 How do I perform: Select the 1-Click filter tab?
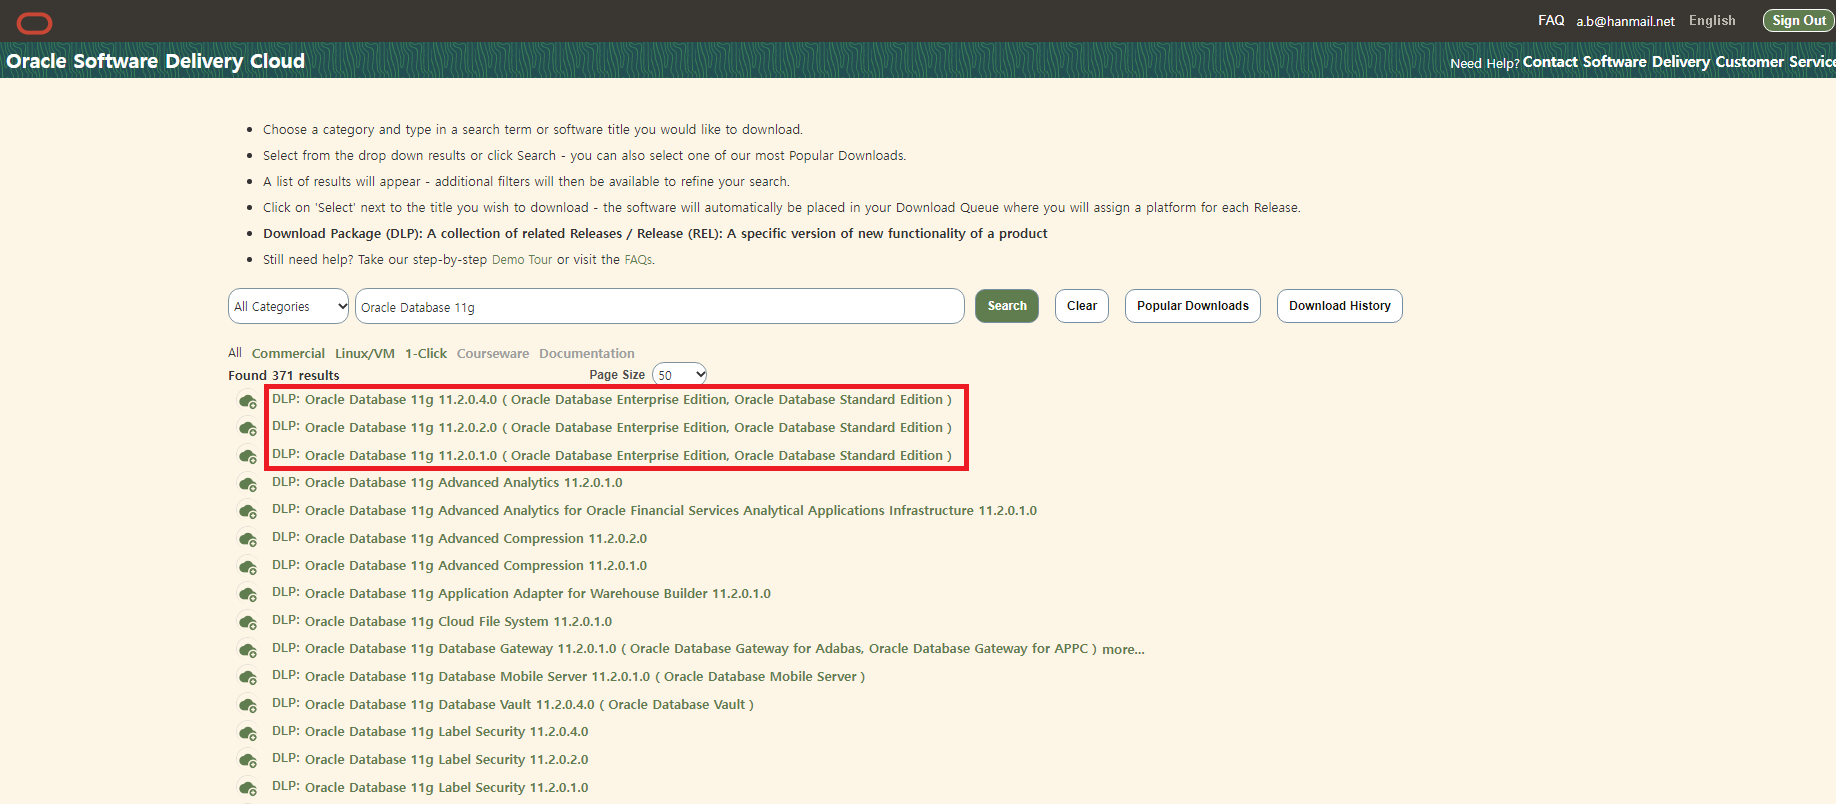point(426,353)
